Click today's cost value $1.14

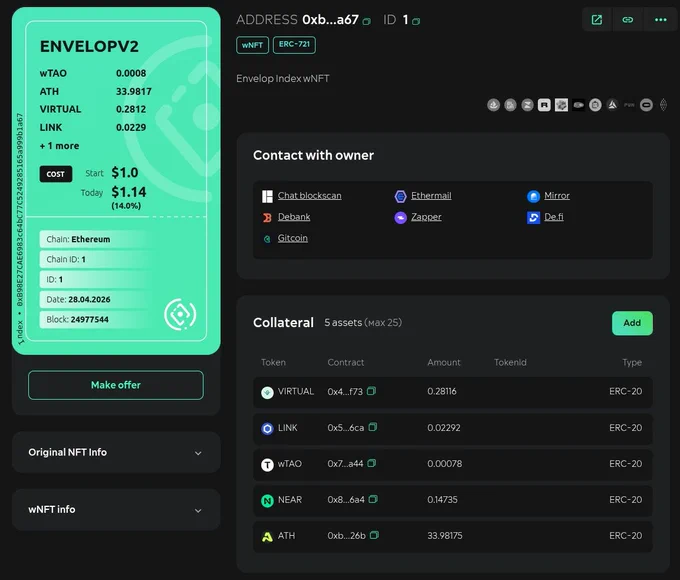click(129, 192)
